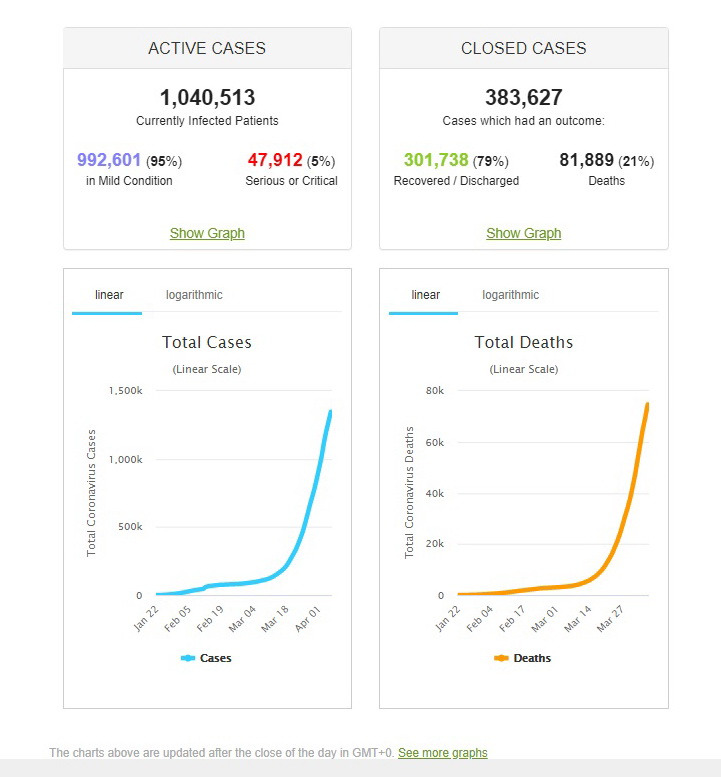Expand Show Graph under Closed Cases
Viewport: 721px width, 777px height.
(x=524, y=233)
